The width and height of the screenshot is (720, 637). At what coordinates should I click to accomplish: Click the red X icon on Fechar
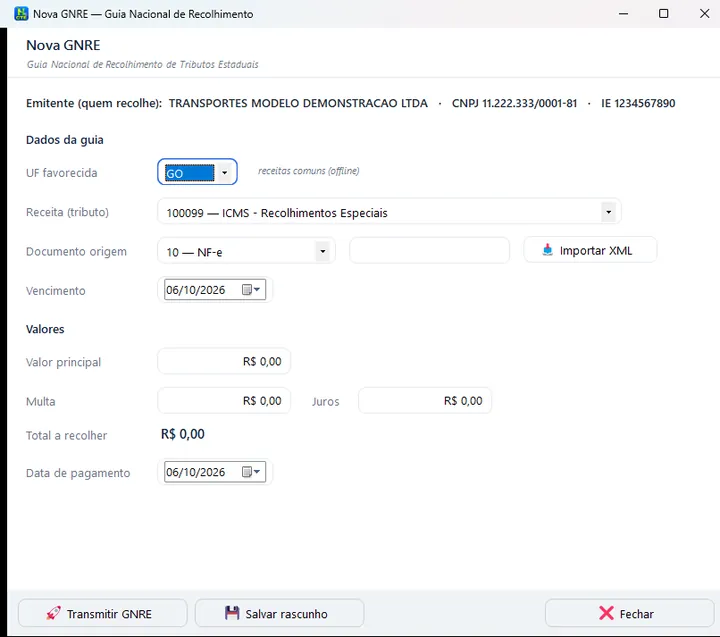click(606, 613)
